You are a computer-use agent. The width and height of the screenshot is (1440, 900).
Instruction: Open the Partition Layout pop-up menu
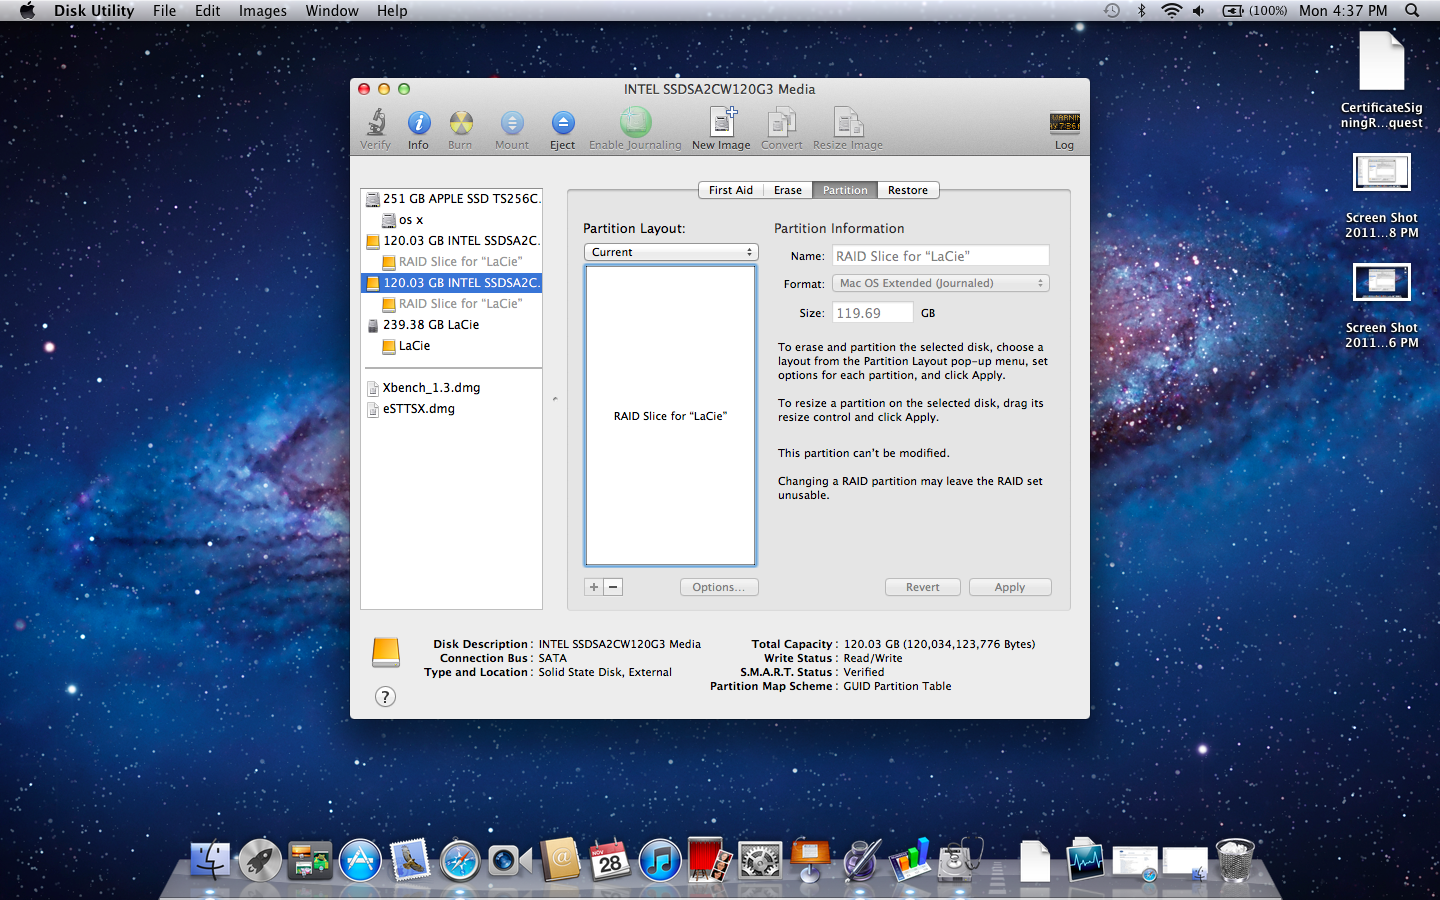[x=671, y=252]
